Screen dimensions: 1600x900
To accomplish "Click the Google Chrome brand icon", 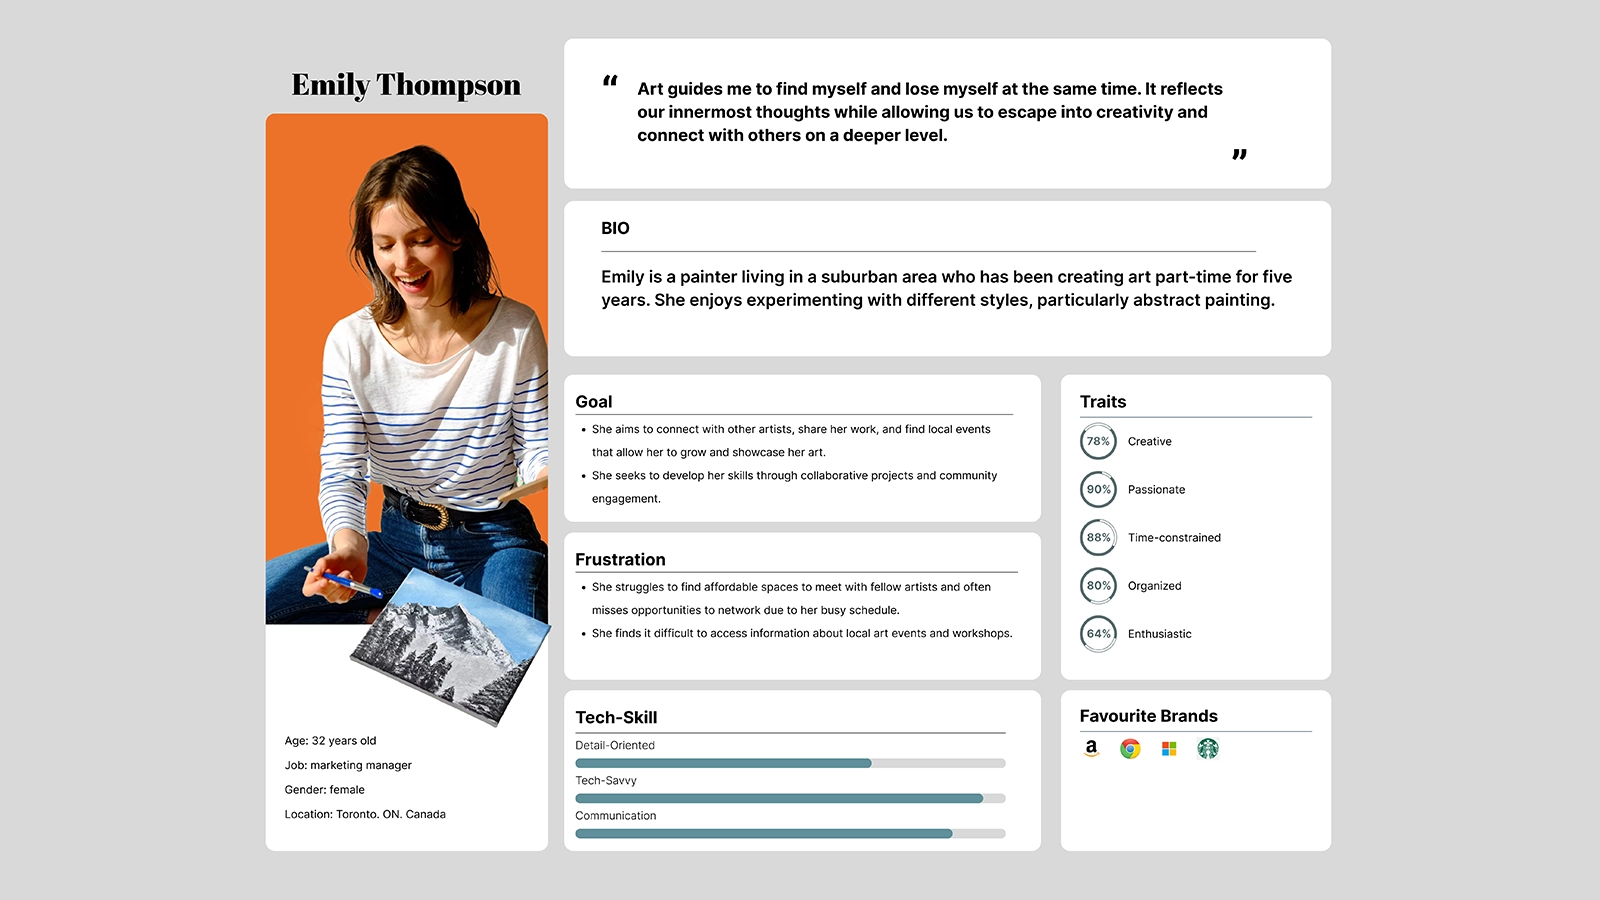I will [1130, 749].
